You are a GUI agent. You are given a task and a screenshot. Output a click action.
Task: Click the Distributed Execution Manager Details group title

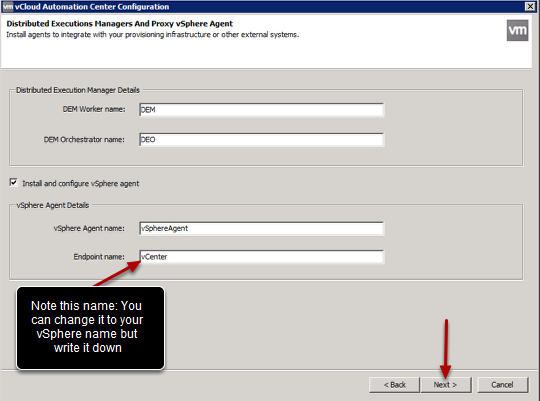click(78, 90)
